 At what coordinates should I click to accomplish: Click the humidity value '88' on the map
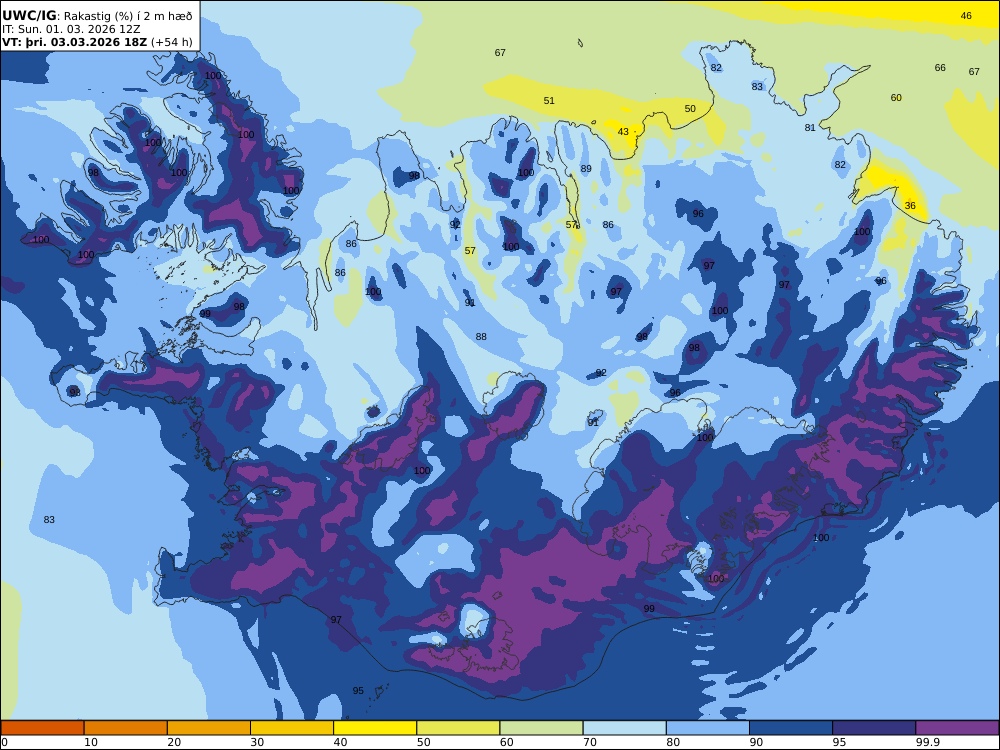[x=481, y=336]
